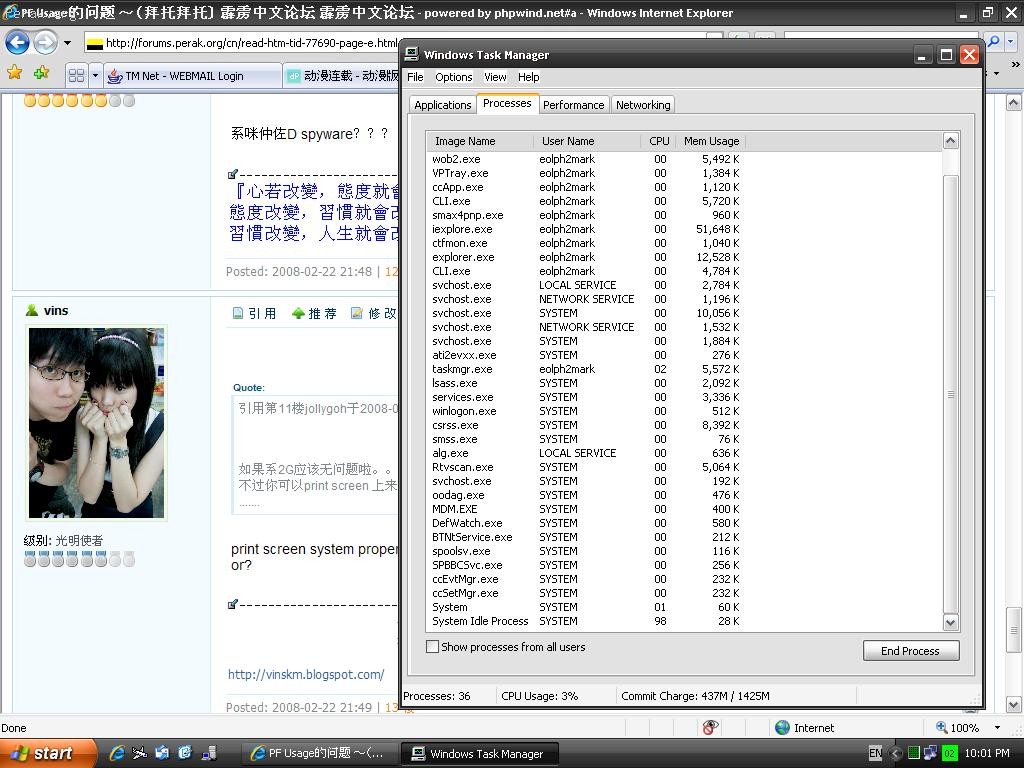
Task: Open the recent pages dropdown arrow beside Forward
Action: click(x=67, y=43)
